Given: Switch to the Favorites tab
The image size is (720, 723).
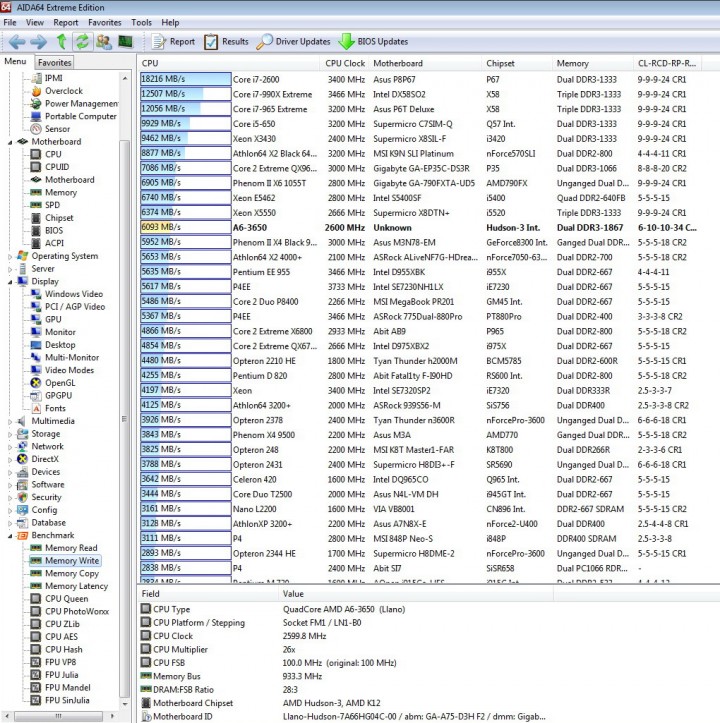Looking at the screenshot, I should click(x=54, y=62).
